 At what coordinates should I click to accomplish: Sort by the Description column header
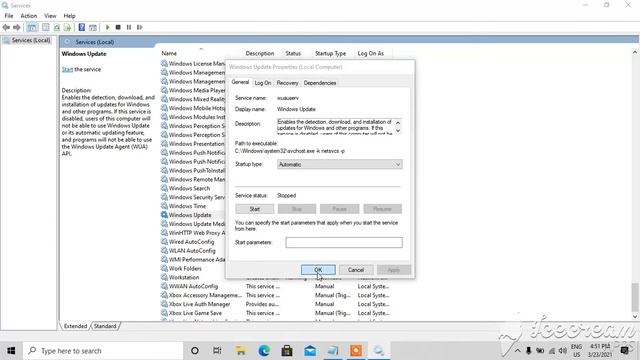[x=260, y=53]
